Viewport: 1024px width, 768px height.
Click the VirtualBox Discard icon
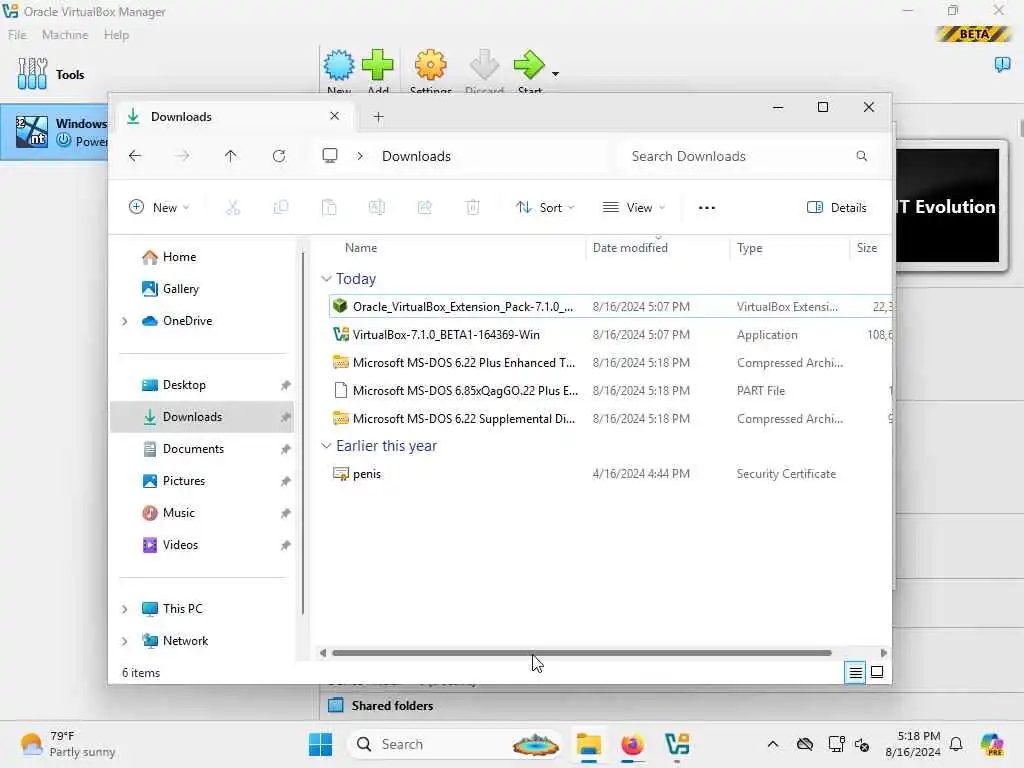[x=484, y=65]
